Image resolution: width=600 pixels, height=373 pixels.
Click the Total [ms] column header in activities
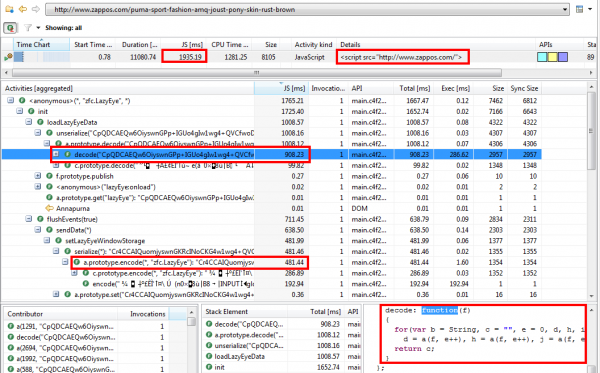[x=414, y=88]
